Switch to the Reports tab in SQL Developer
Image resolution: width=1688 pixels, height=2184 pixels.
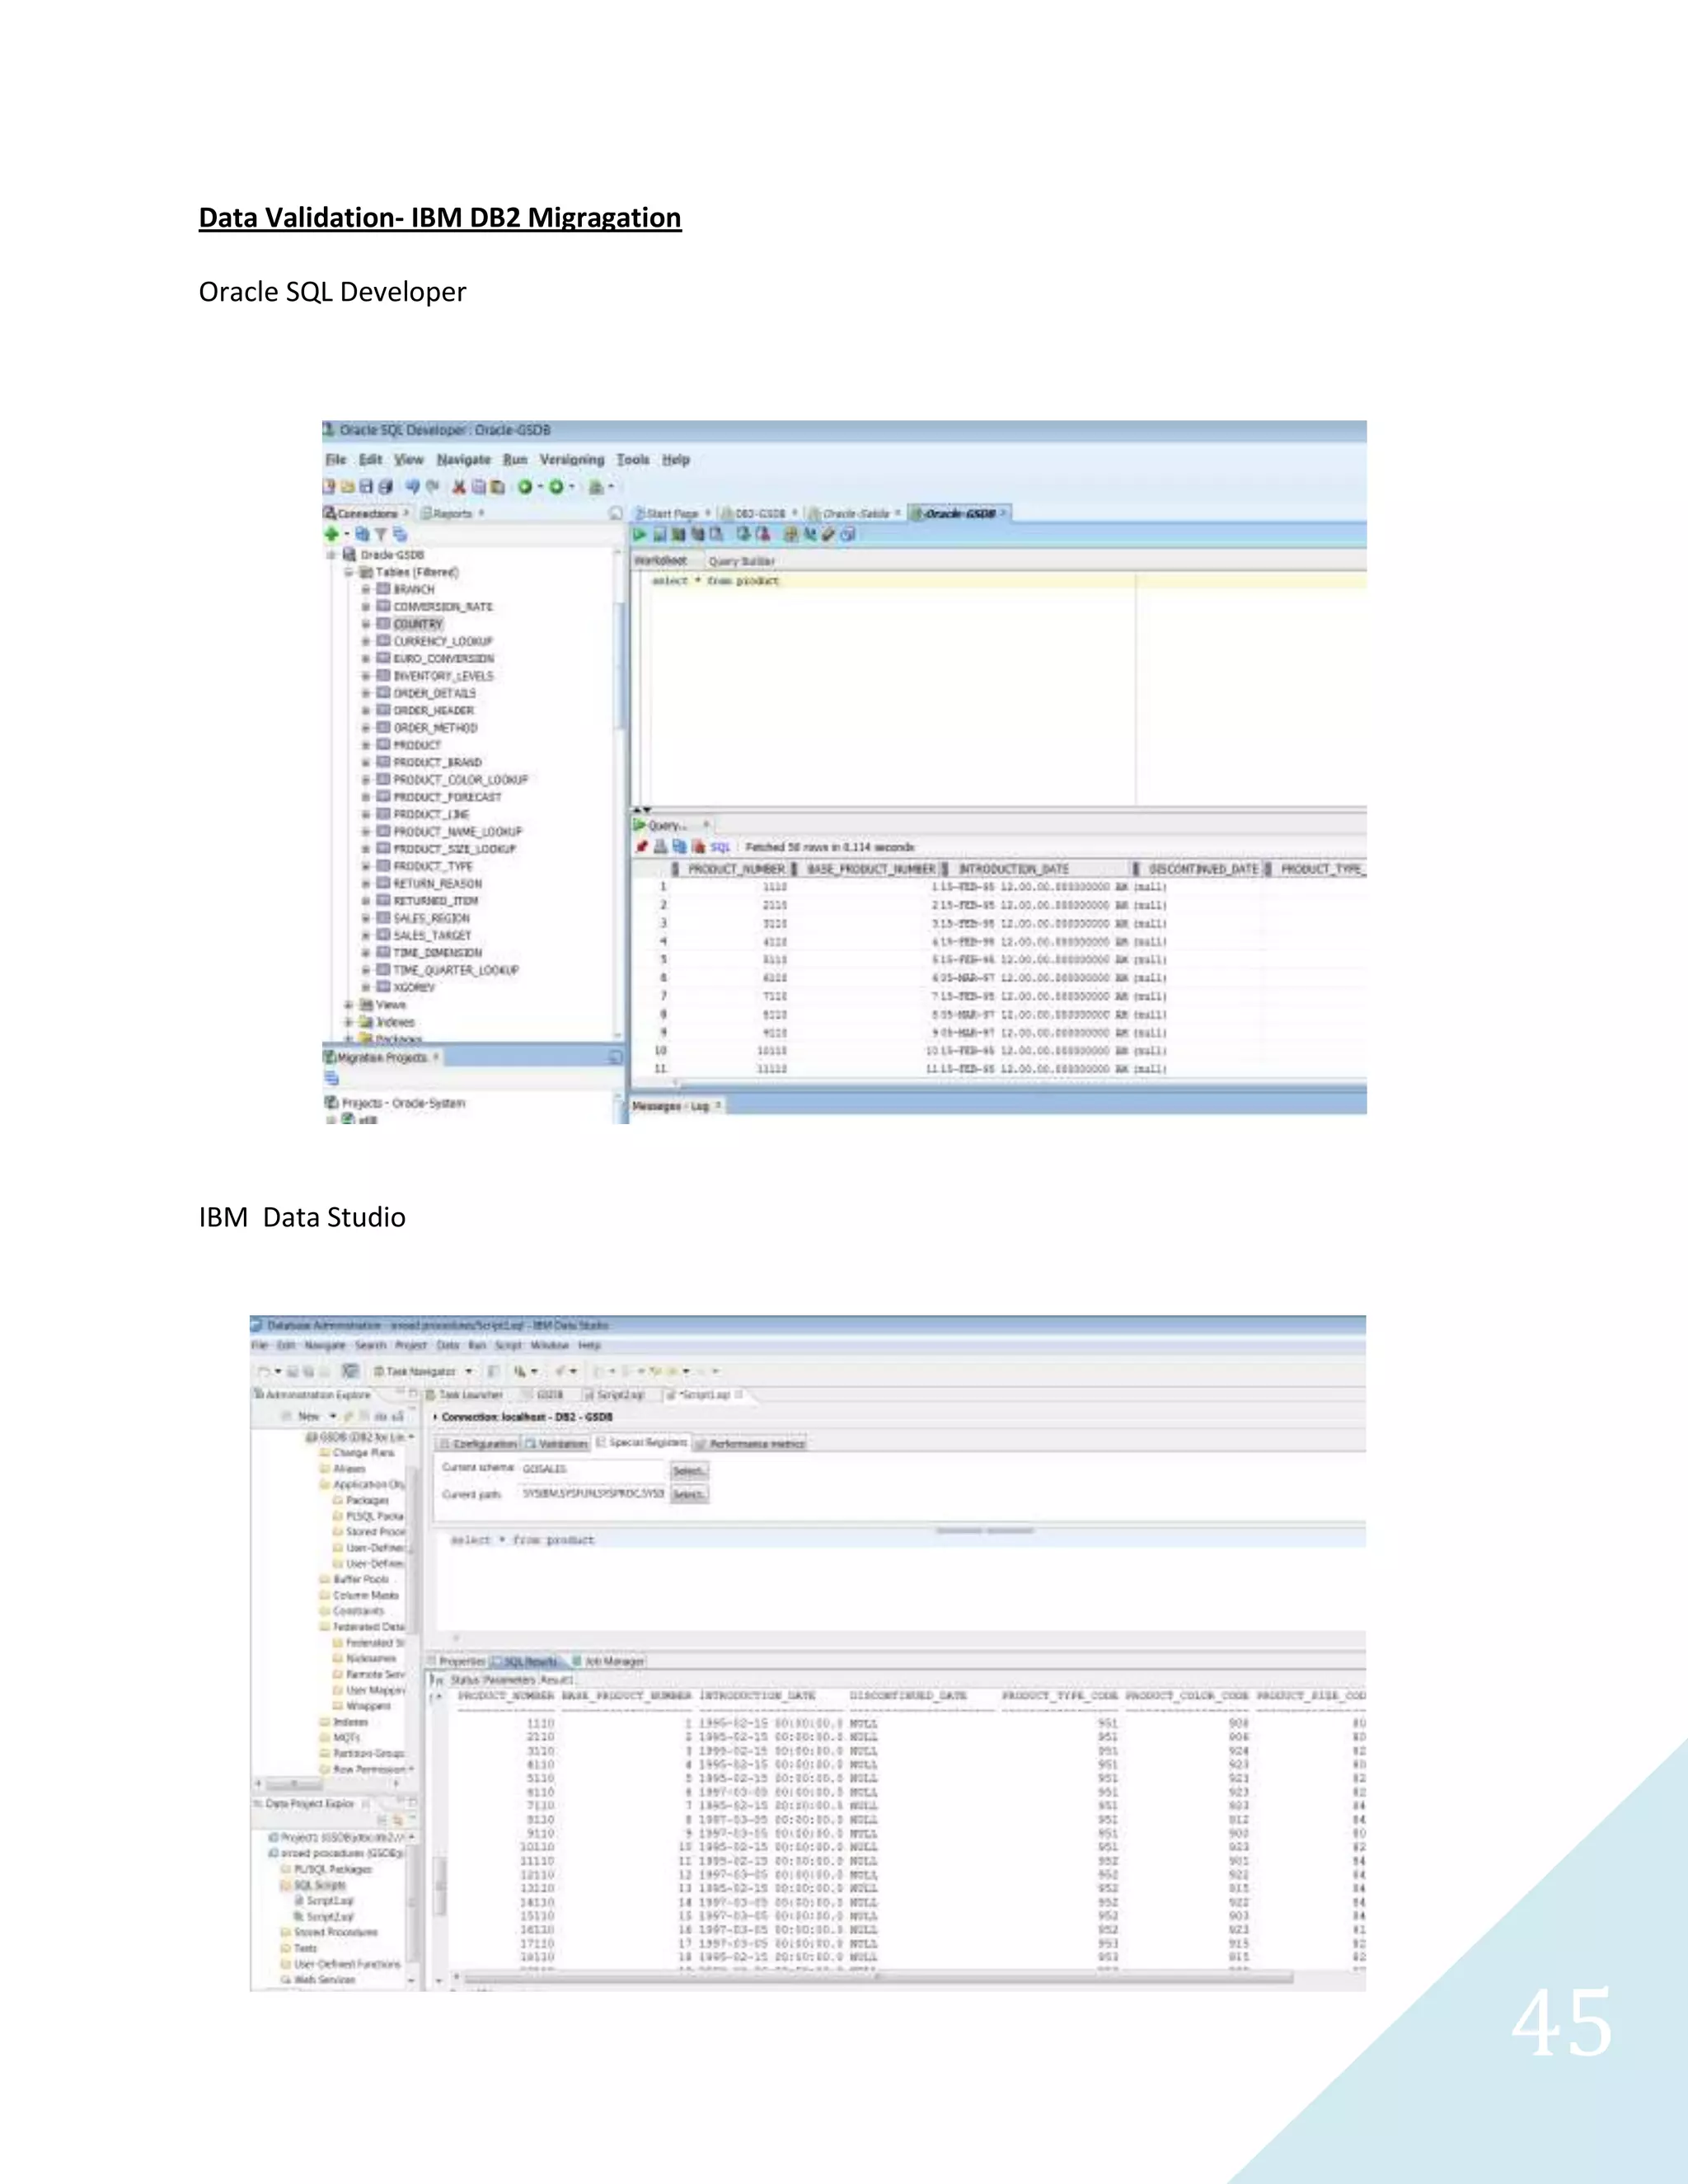point(453,513)
